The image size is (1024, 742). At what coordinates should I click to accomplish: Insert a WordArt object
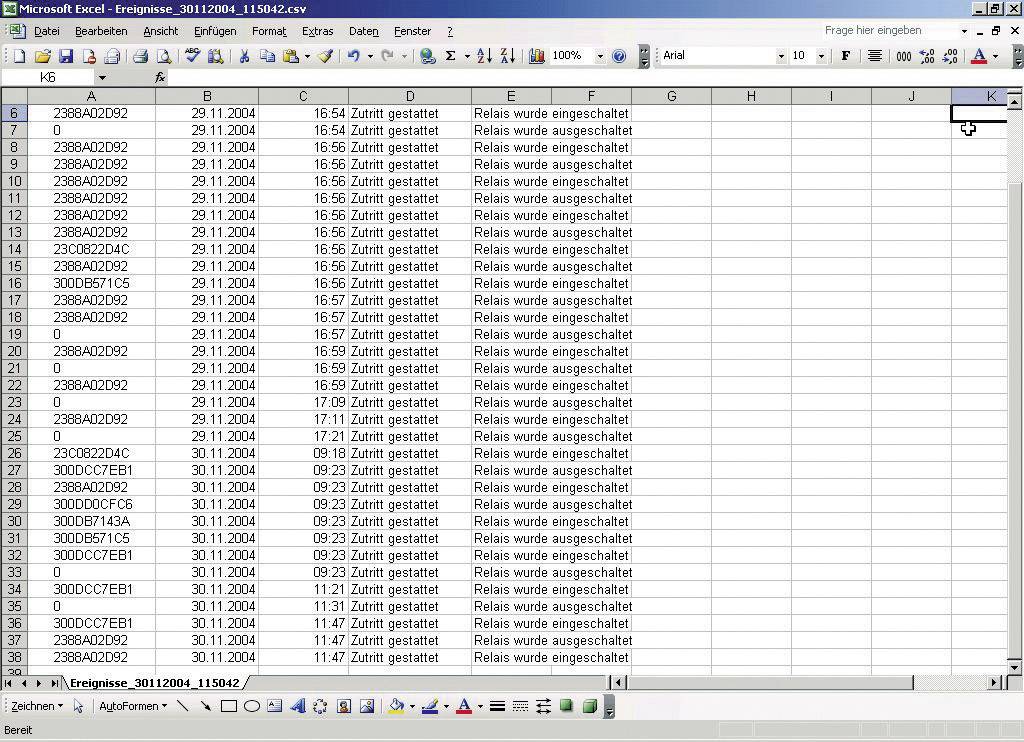[x=300, y=706]
